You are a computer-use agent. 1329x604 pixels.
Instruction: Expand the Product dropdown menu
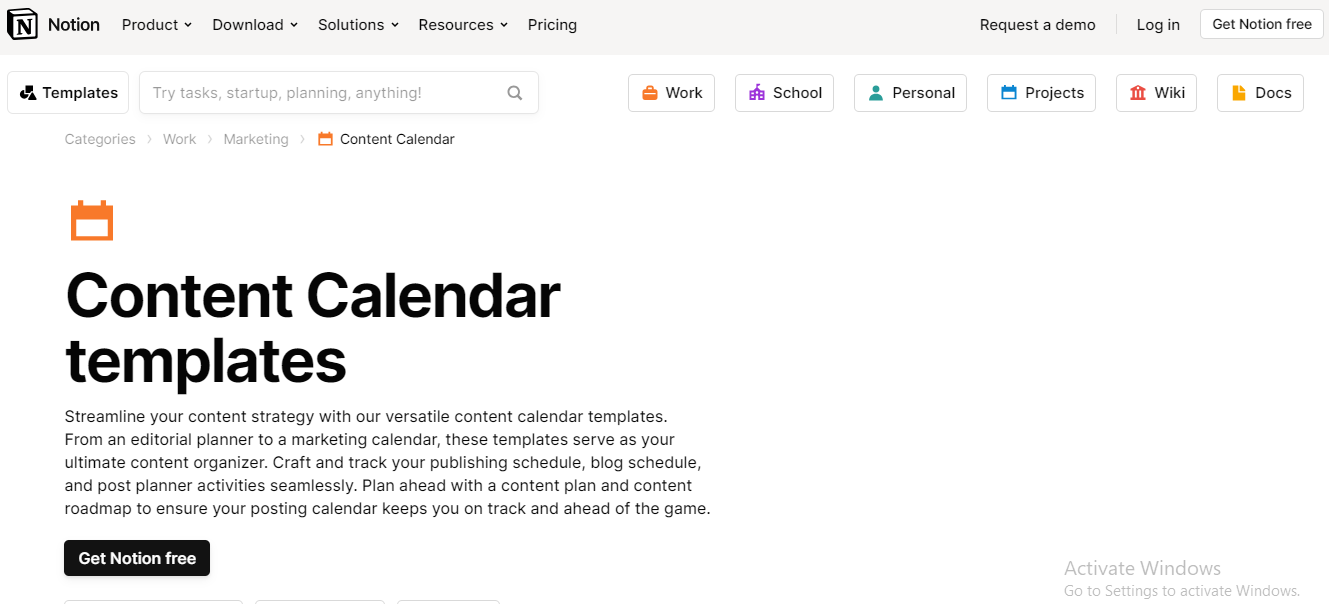157,25
